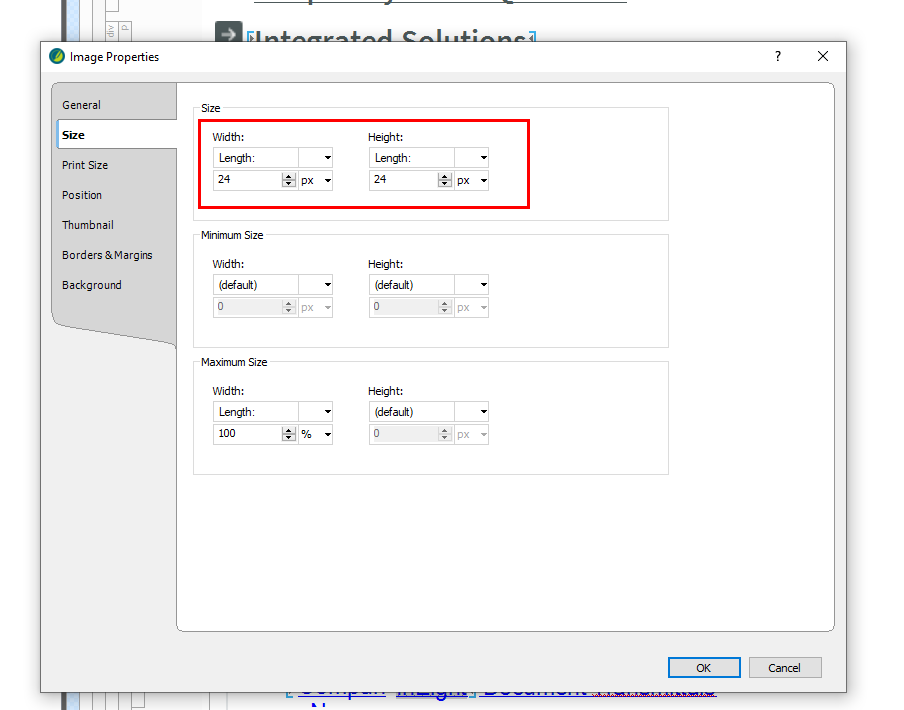Click the help question mark icon
The image size is (904, 710).
778,57
